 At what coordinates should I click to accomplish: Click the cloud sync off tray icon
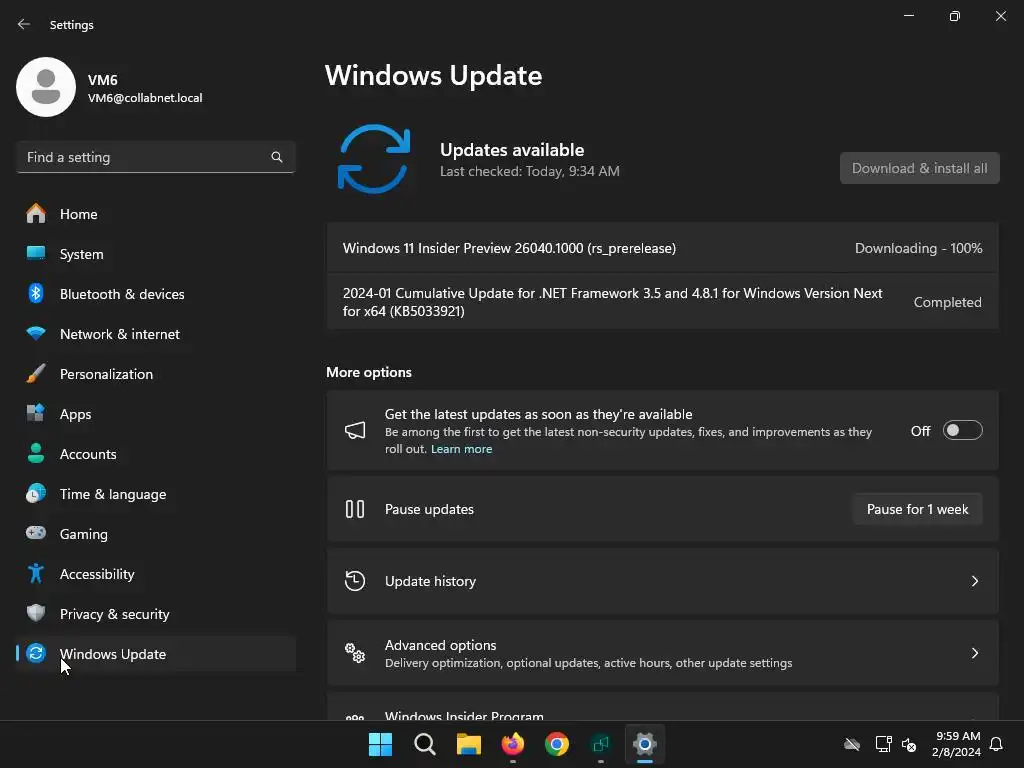852,744
